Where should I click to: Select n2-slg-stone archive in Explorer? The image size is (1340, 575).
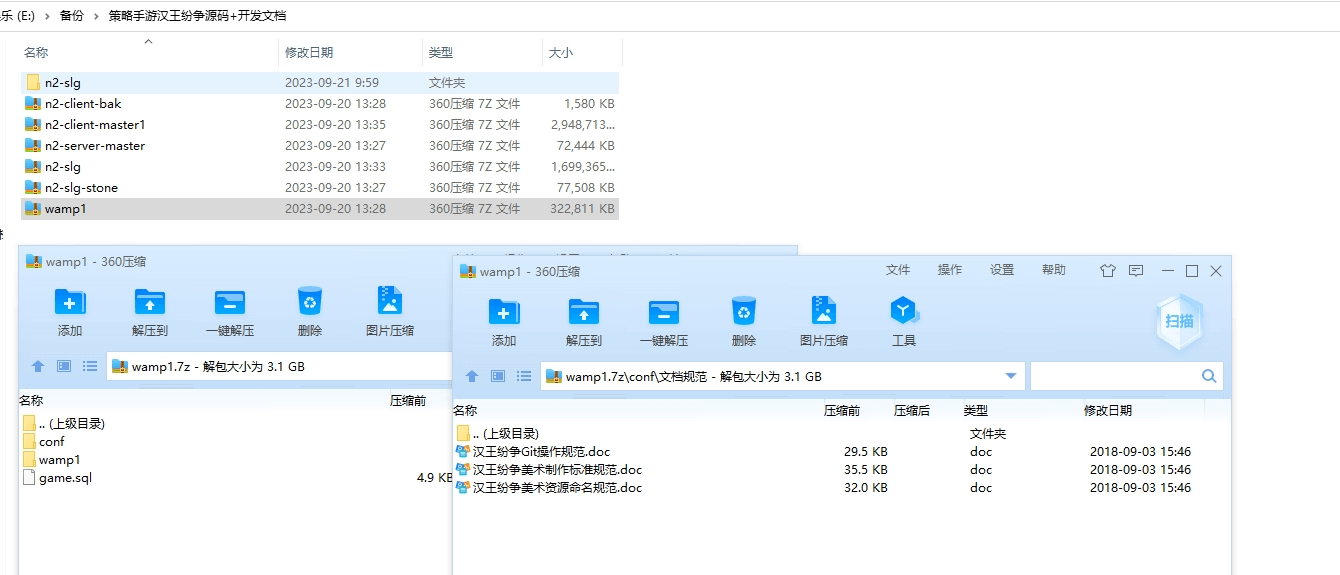pos(319,187)
